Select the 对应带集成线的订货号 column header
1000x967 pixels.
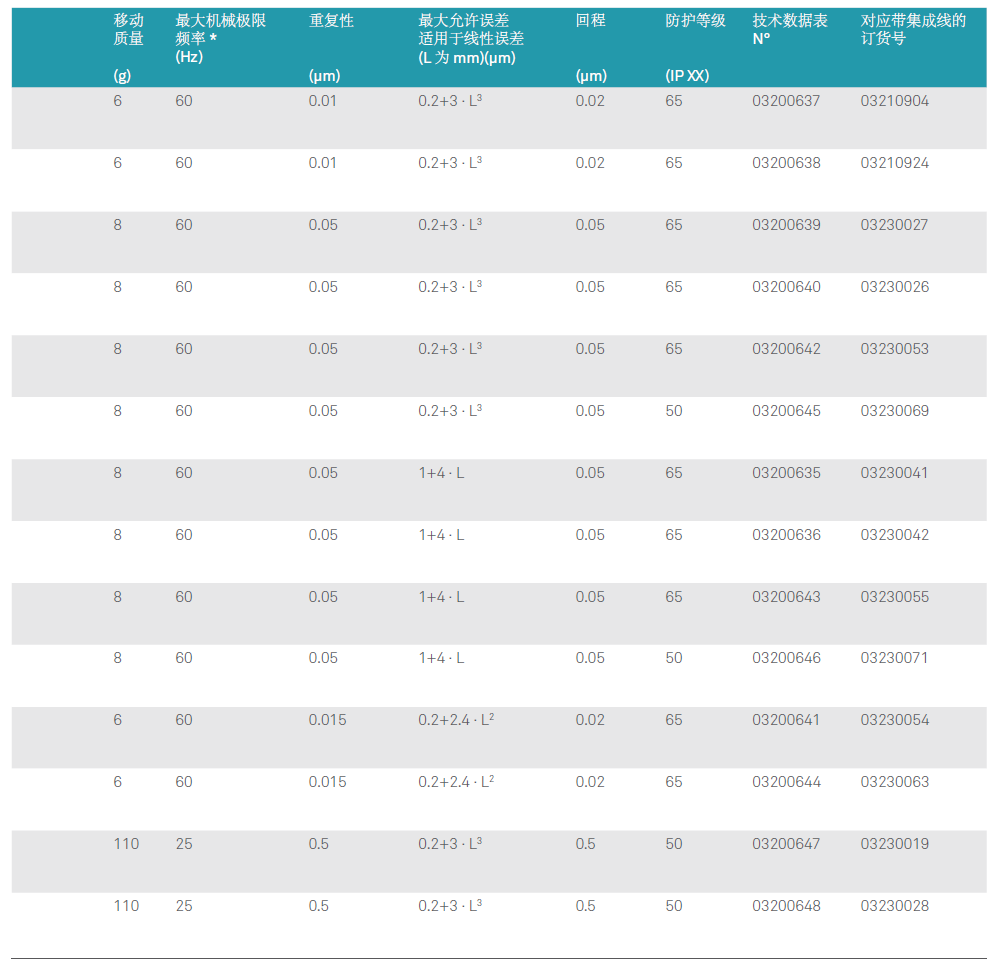pos(913,30)
